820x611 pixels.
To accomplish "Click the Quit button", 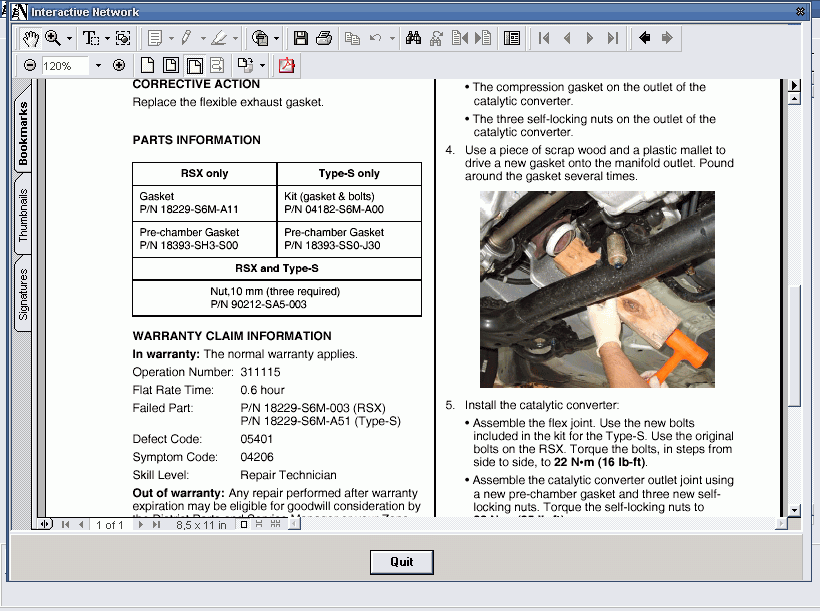I will coord(401,562).
